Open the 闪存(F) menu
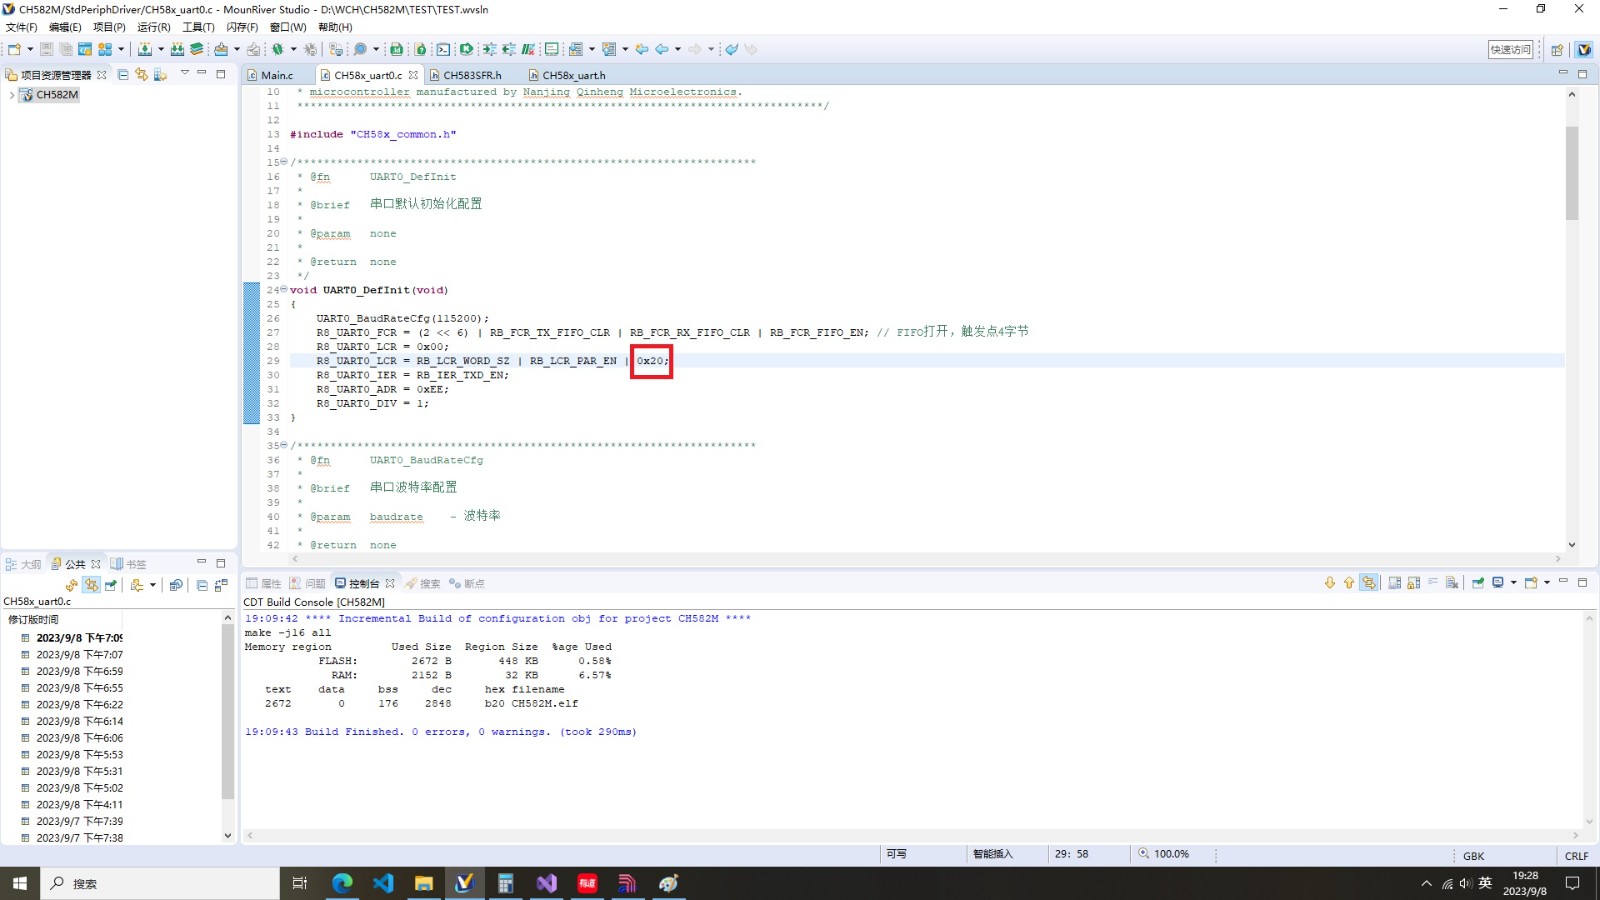Screen dimensions: 1600x900 (242, 27)
